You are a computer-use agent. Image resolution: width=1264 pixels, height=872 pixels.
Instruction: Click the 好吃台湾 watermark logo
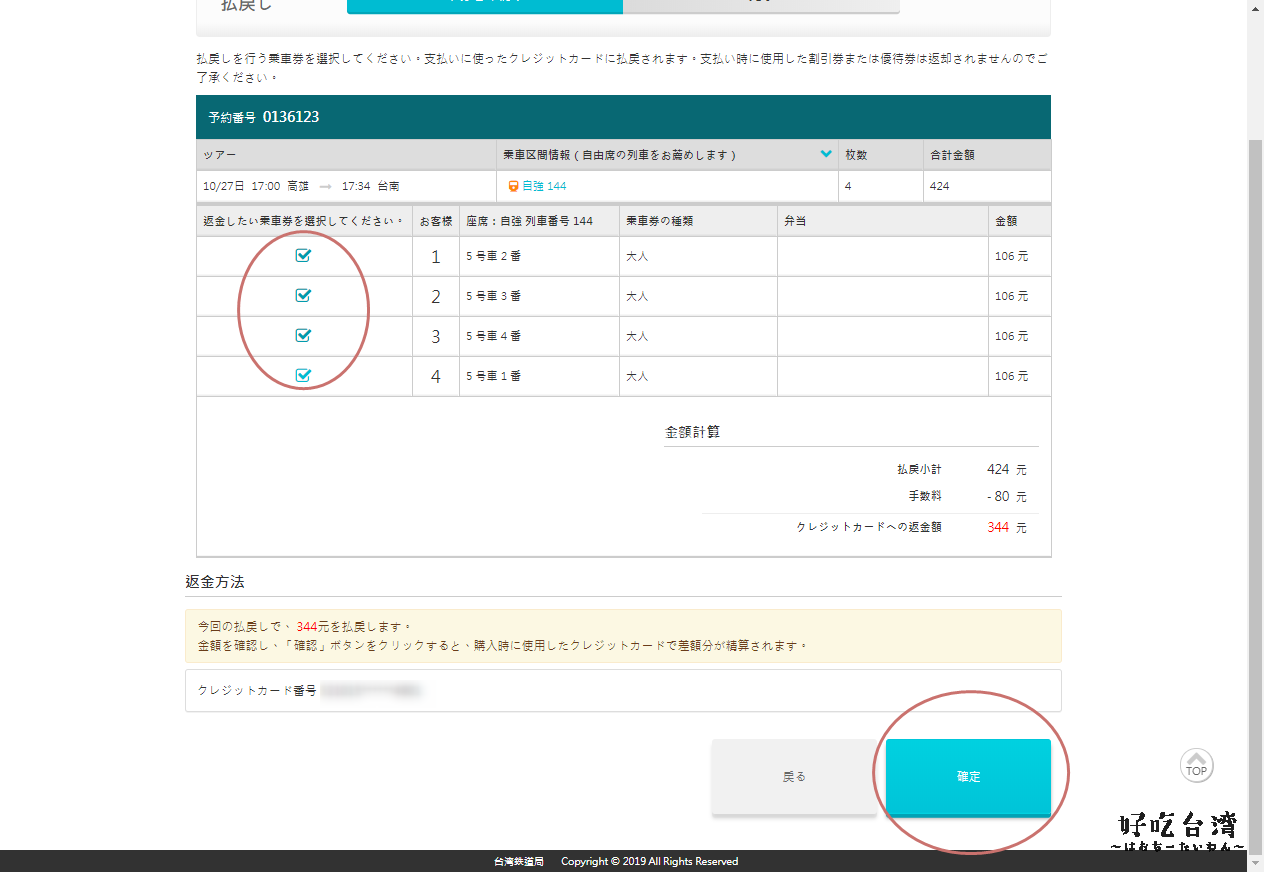1178,830
